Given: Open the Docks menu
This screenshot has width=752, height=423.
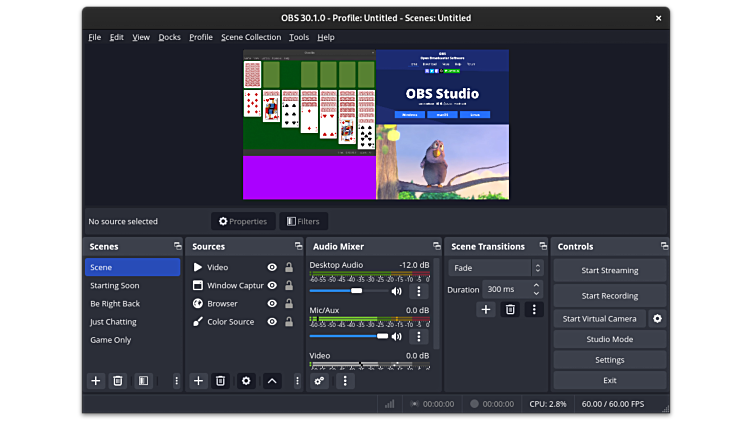Looking at the screenshot, I should point(170,37).
